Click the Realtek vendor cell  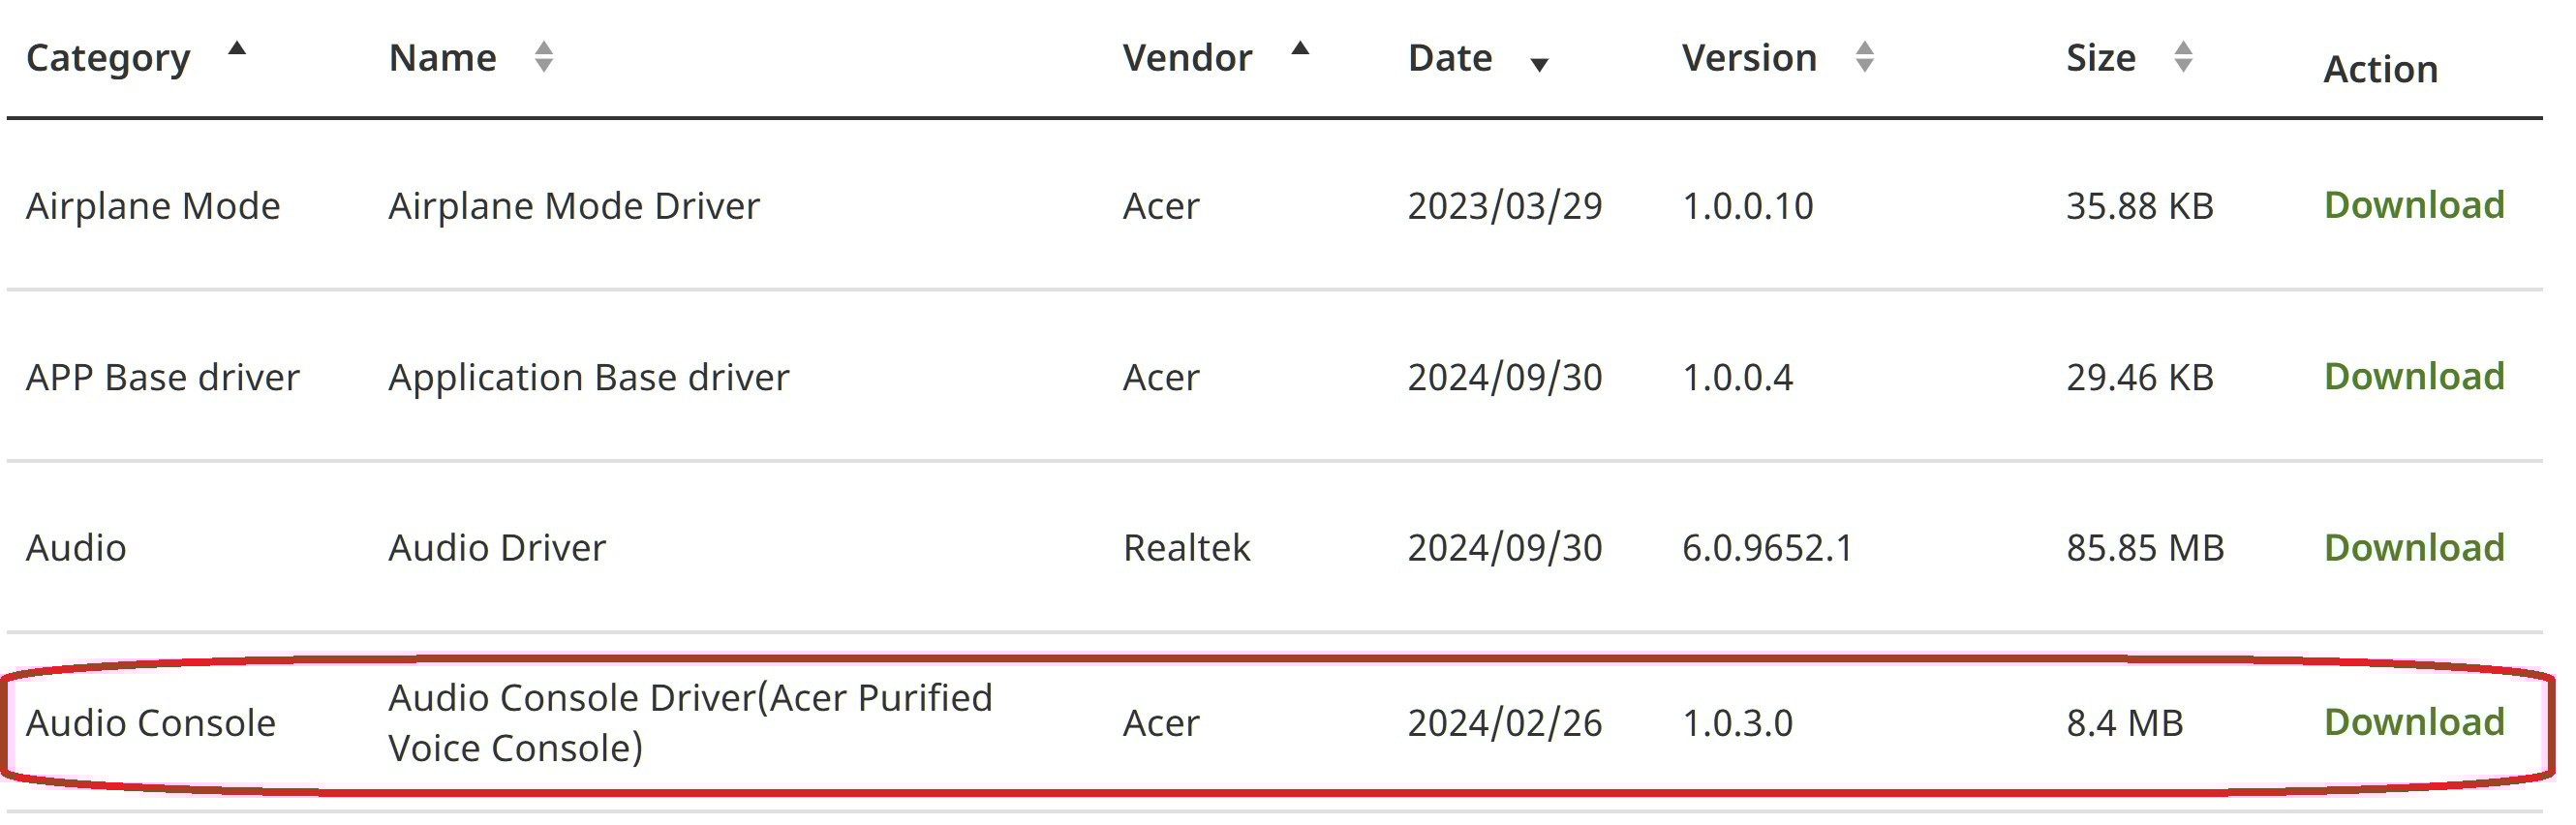coord(1187,548)
